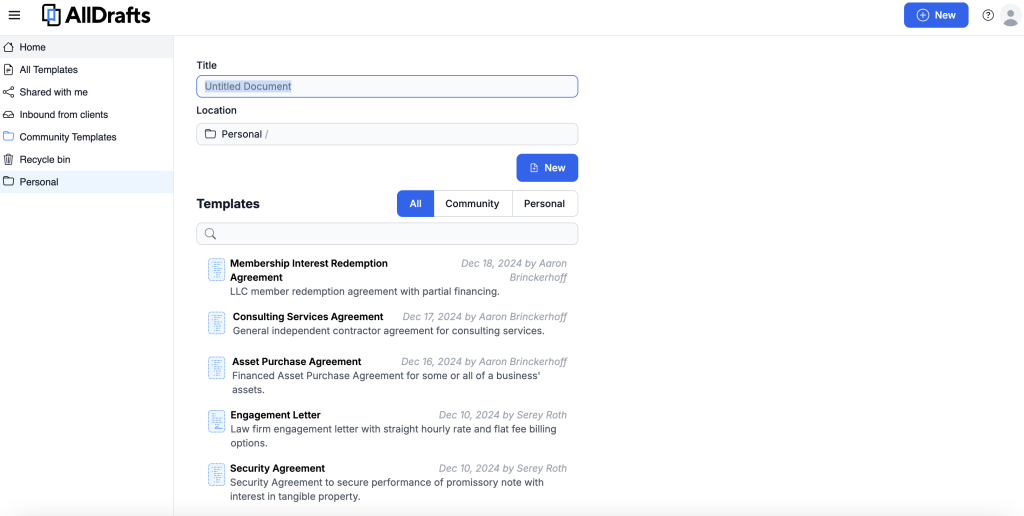Click the Engagement Letter document icon
Screen dimensions: 1024x516
216,421
